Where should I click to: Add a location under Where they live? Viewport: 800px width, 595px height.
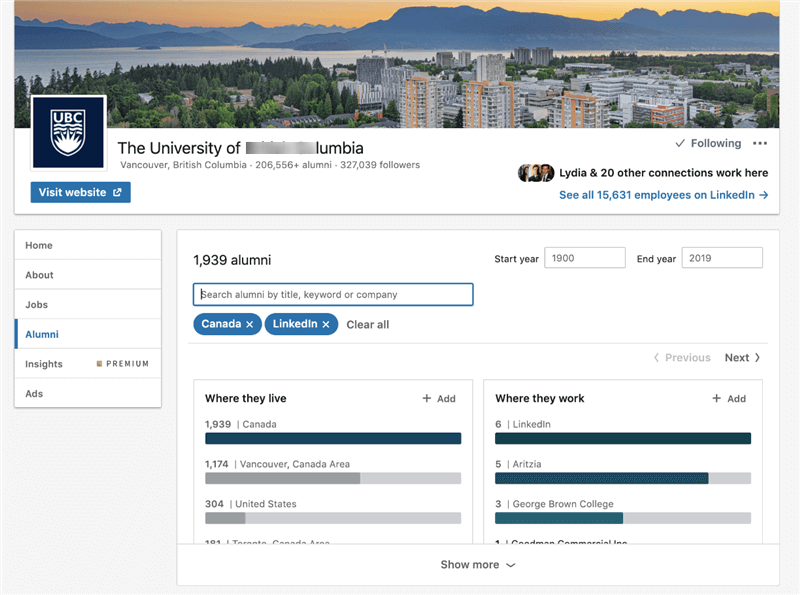pyautogui.click(x=439, y=398)
